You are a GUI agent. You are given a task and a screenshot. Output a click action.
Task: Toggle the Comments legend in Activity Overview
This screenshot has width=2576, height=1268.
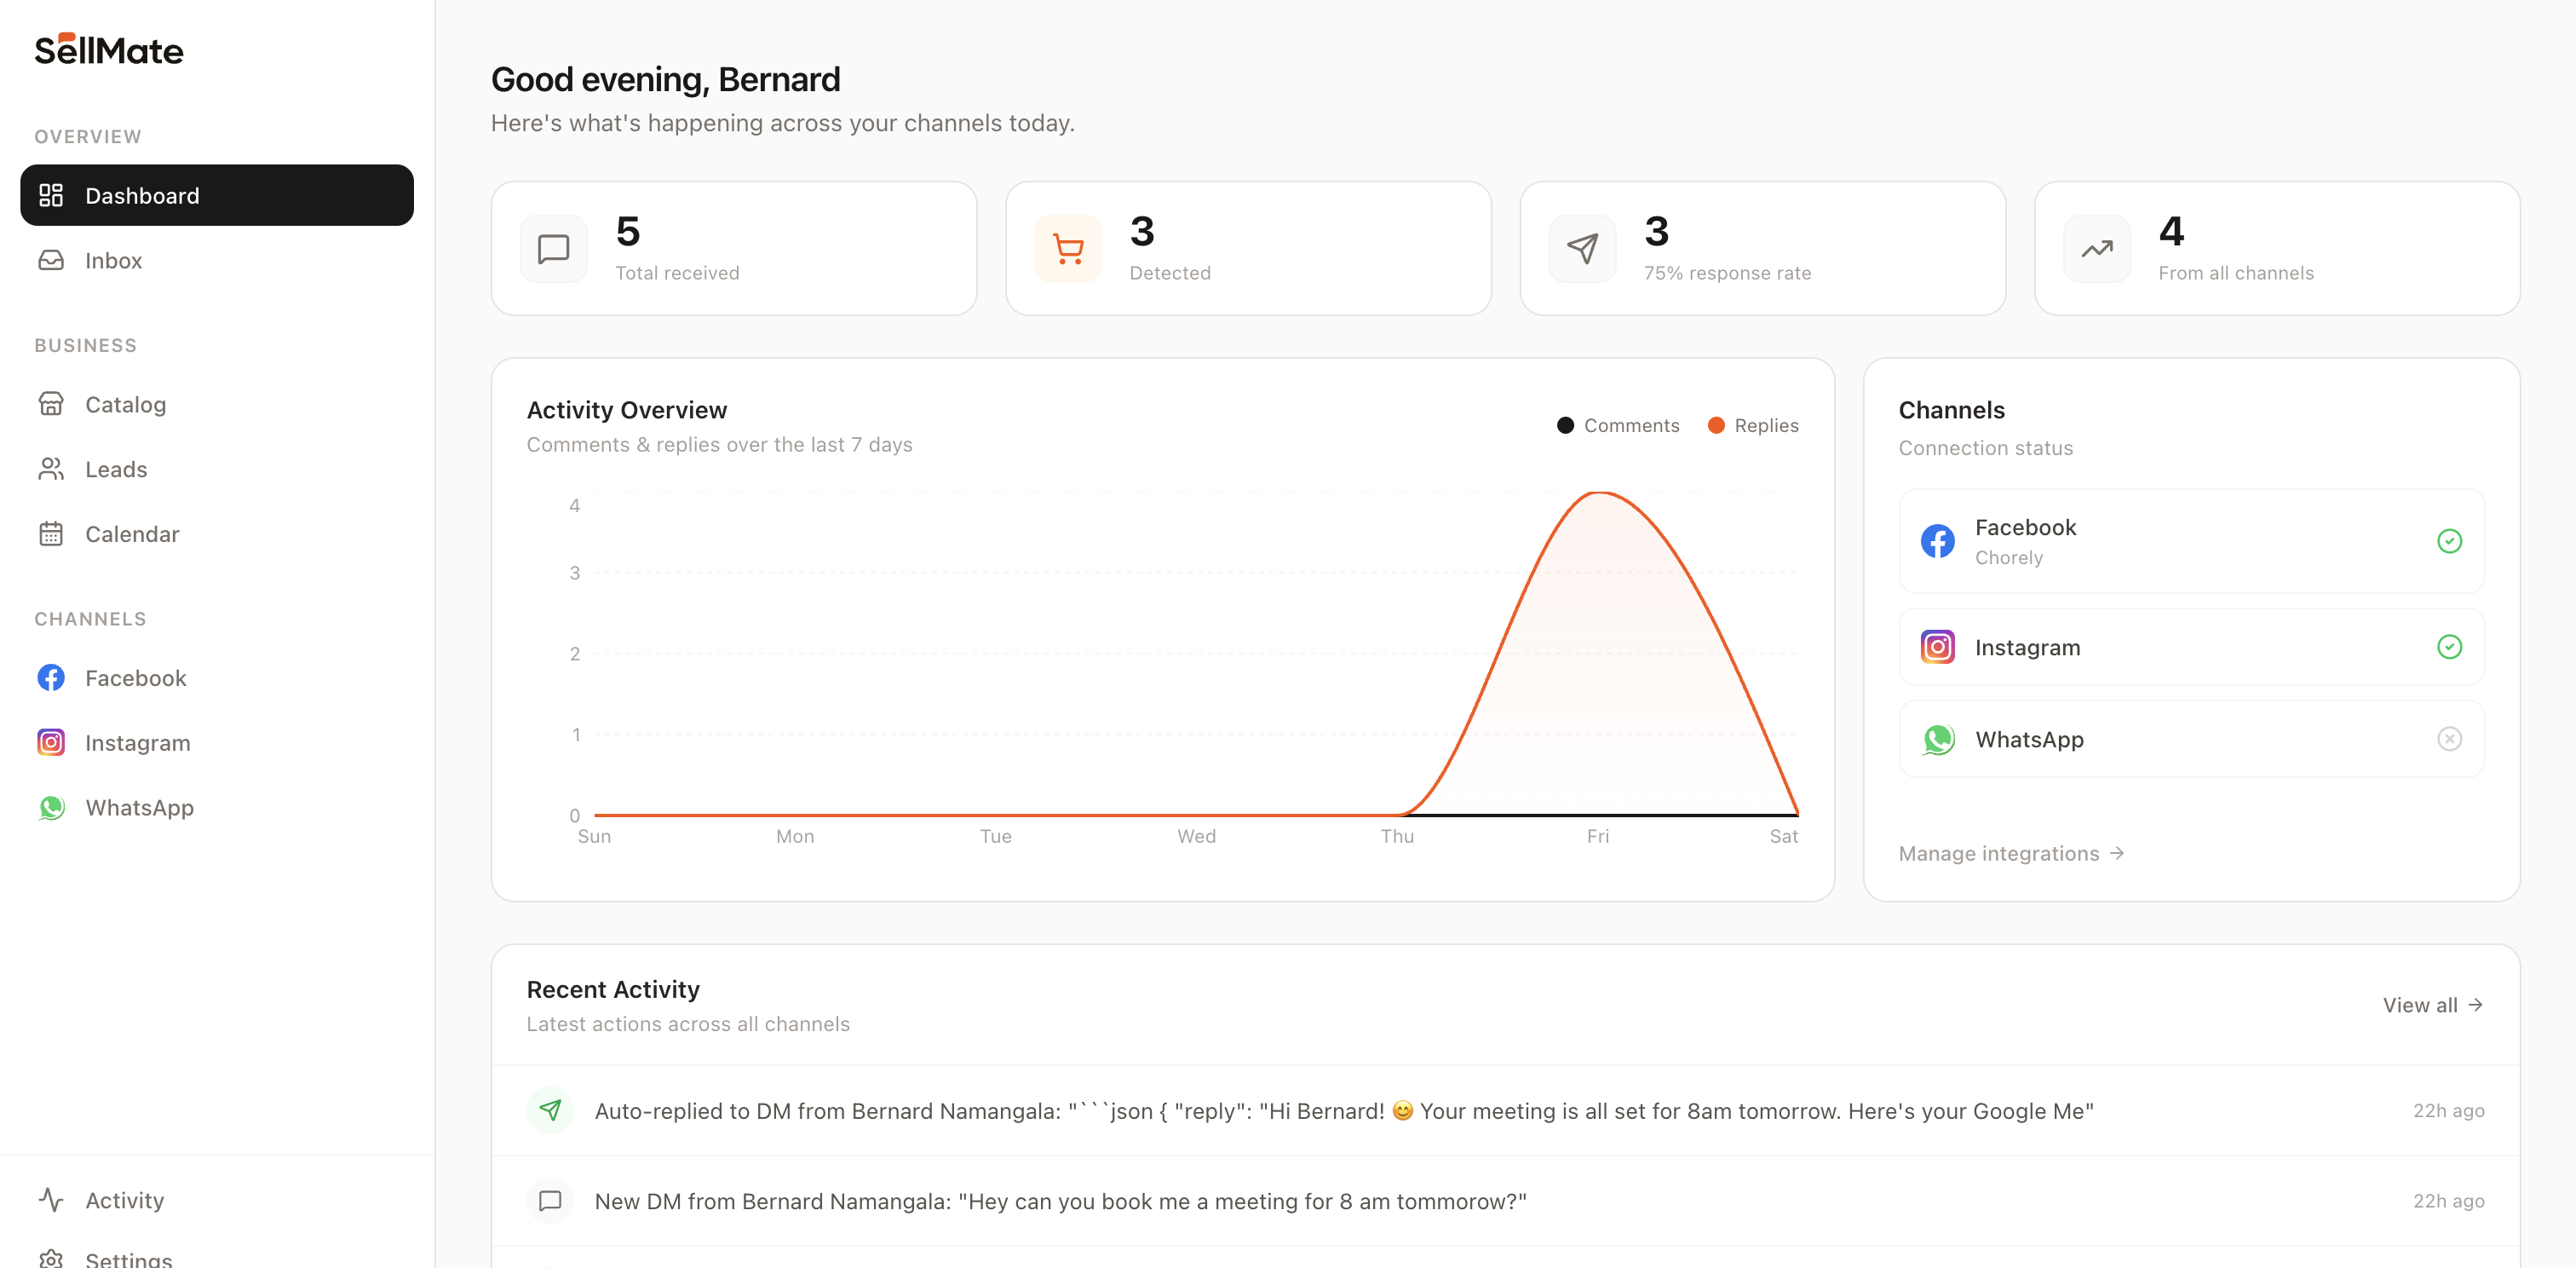click(1618, 425)
